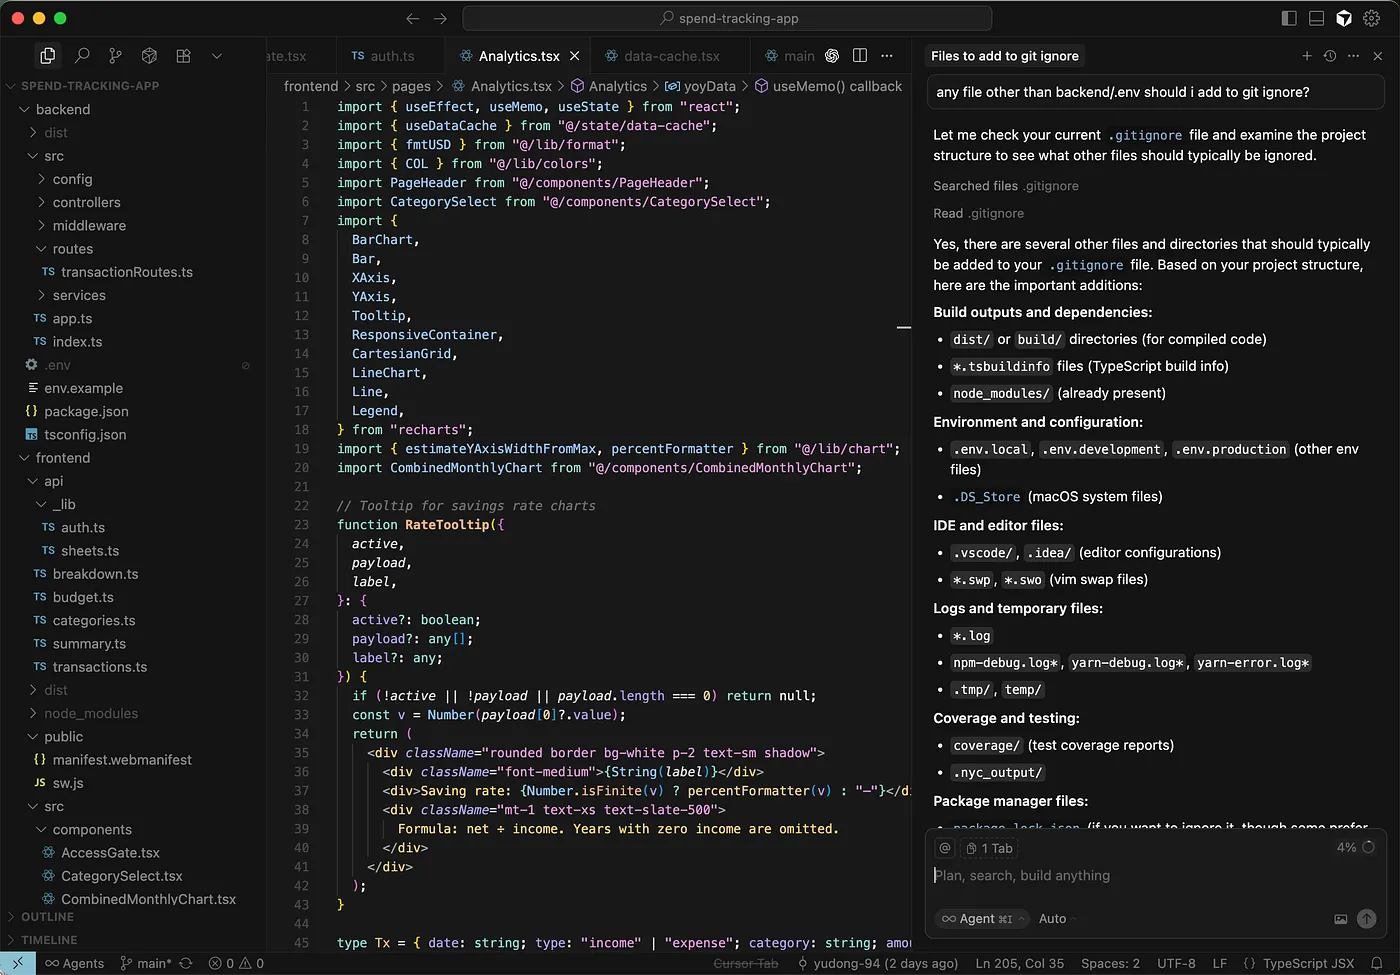Switch to the main tab
The height and width of the screenshot is (975, 1400).
[790, 56]
